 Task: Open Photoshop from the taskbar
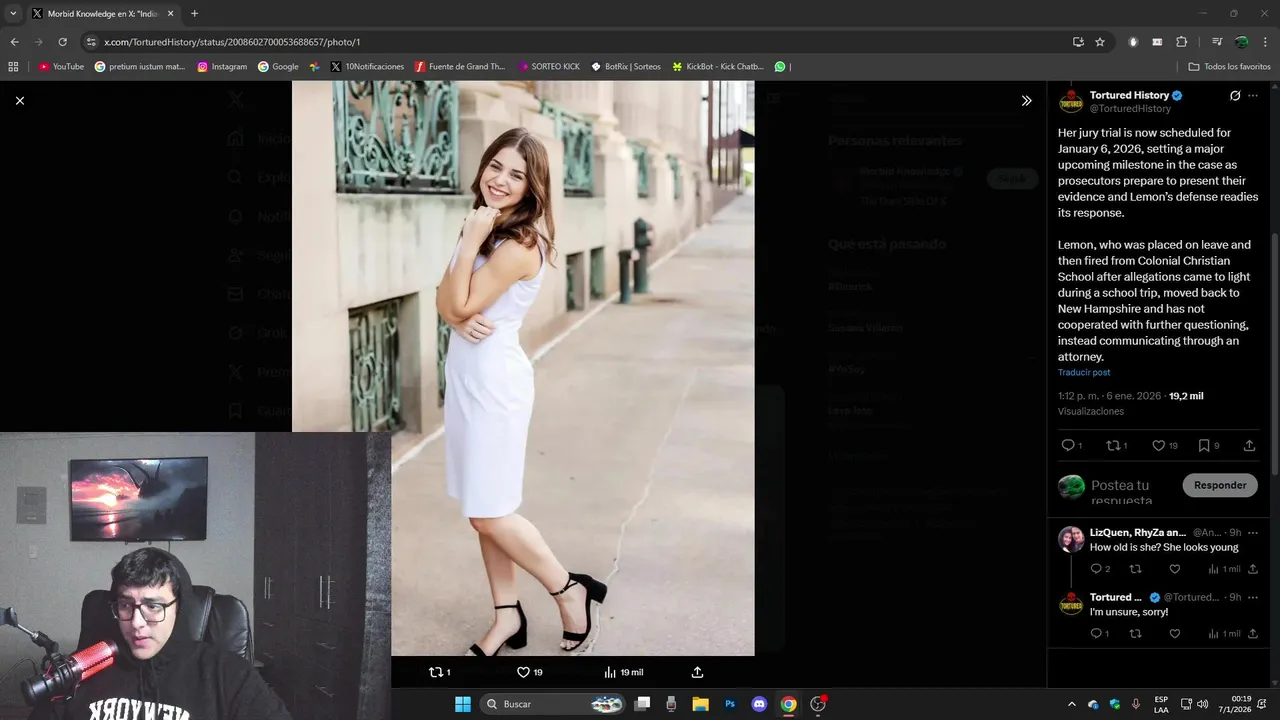(x=730, y=704)
